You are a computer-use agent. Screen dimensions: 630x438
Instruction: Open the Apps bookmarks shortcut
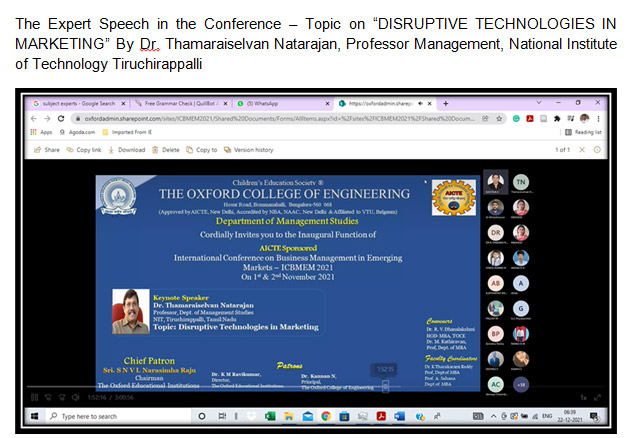click(41, 132)
